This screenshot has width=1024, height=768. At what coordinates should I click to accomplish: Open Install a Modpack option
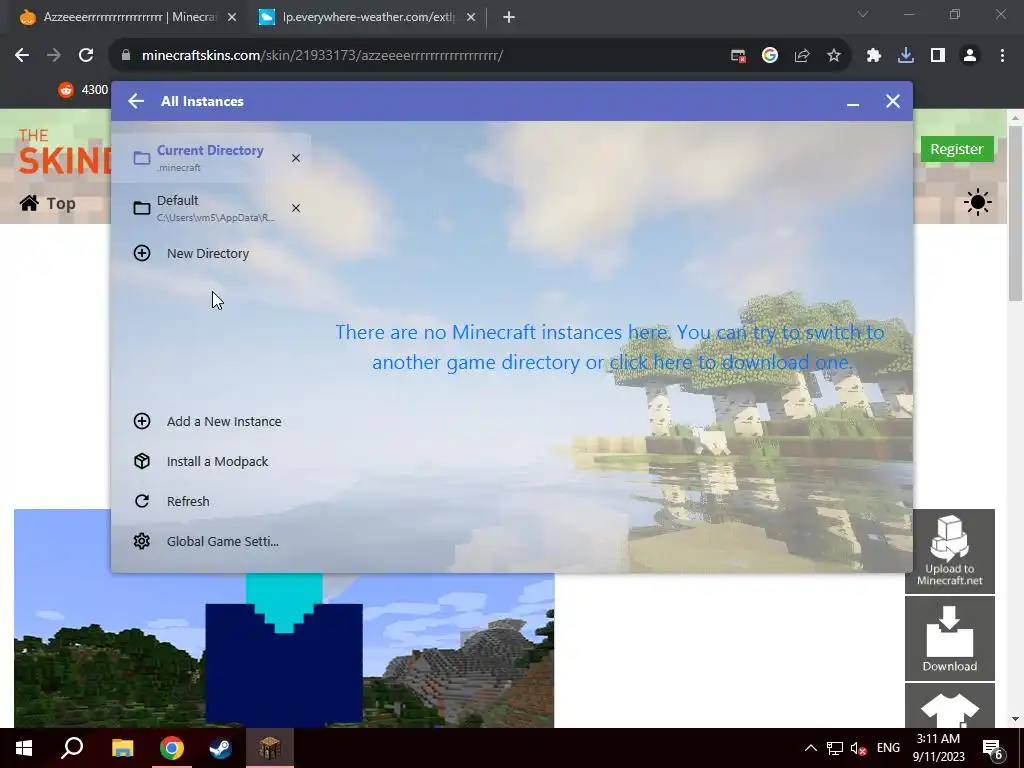(210, 461)
